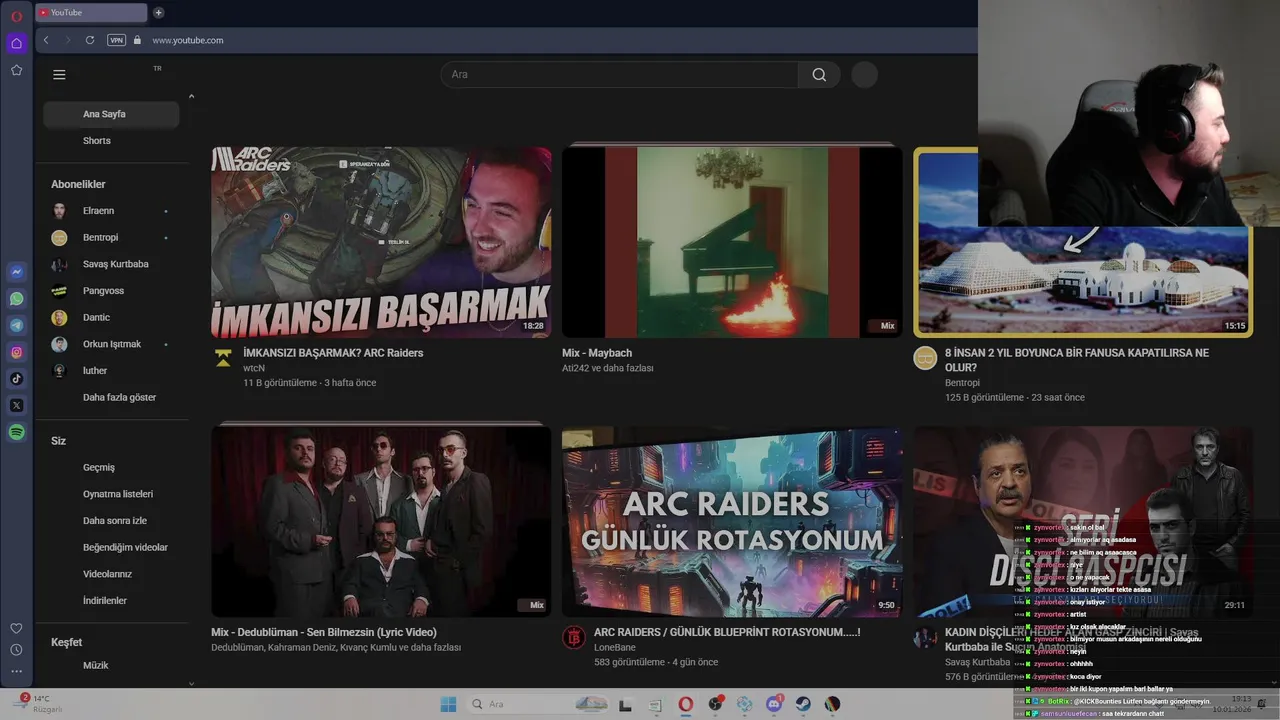Image resolution: width=1280 pixels, height=720 pixels.
Task: Open Telegram in Opera sidebar
Action: coord(16,325)
